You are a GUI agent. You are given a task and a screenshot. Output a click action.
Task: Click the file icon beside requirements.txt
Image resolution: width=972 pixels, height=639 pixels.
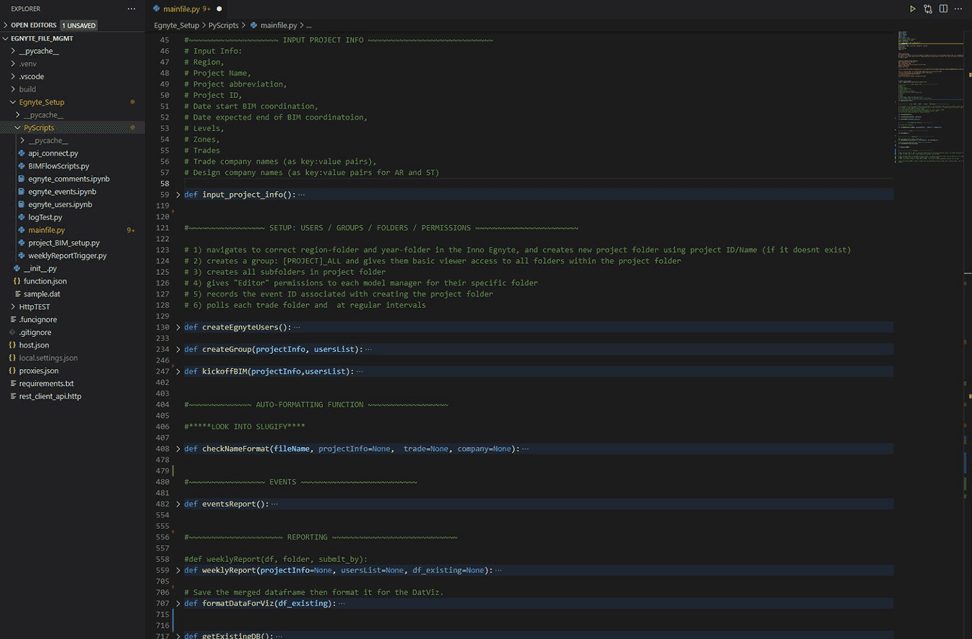[x=12, y=384]
